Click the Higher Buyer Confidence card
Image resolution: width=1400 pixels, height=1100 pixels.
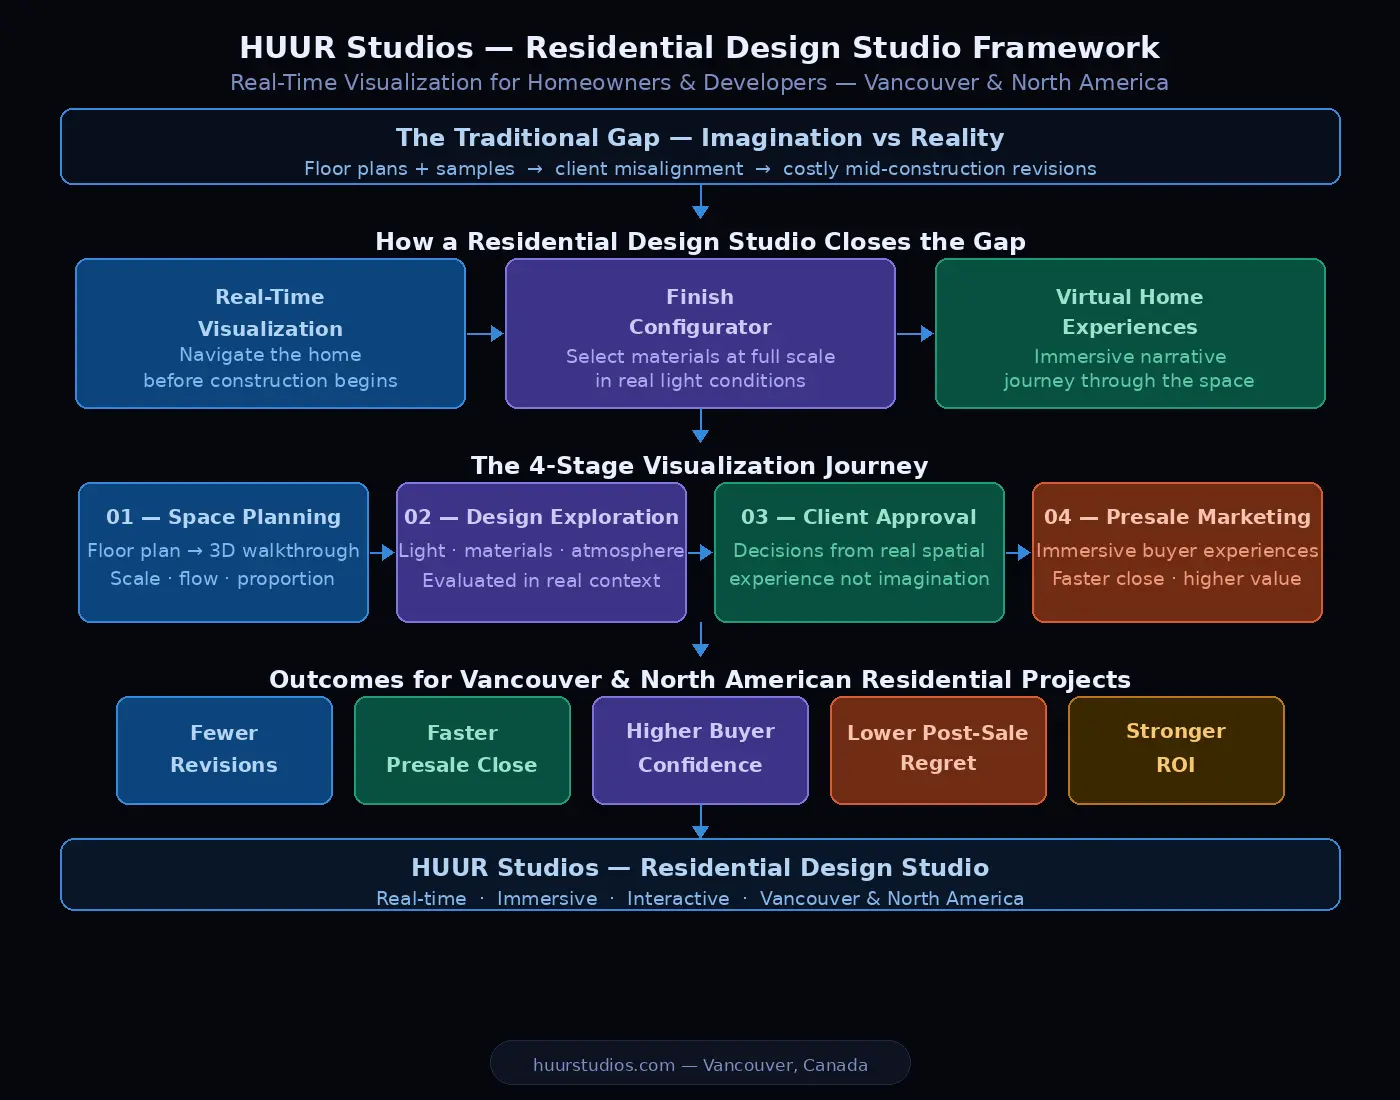tap(700, 750)
